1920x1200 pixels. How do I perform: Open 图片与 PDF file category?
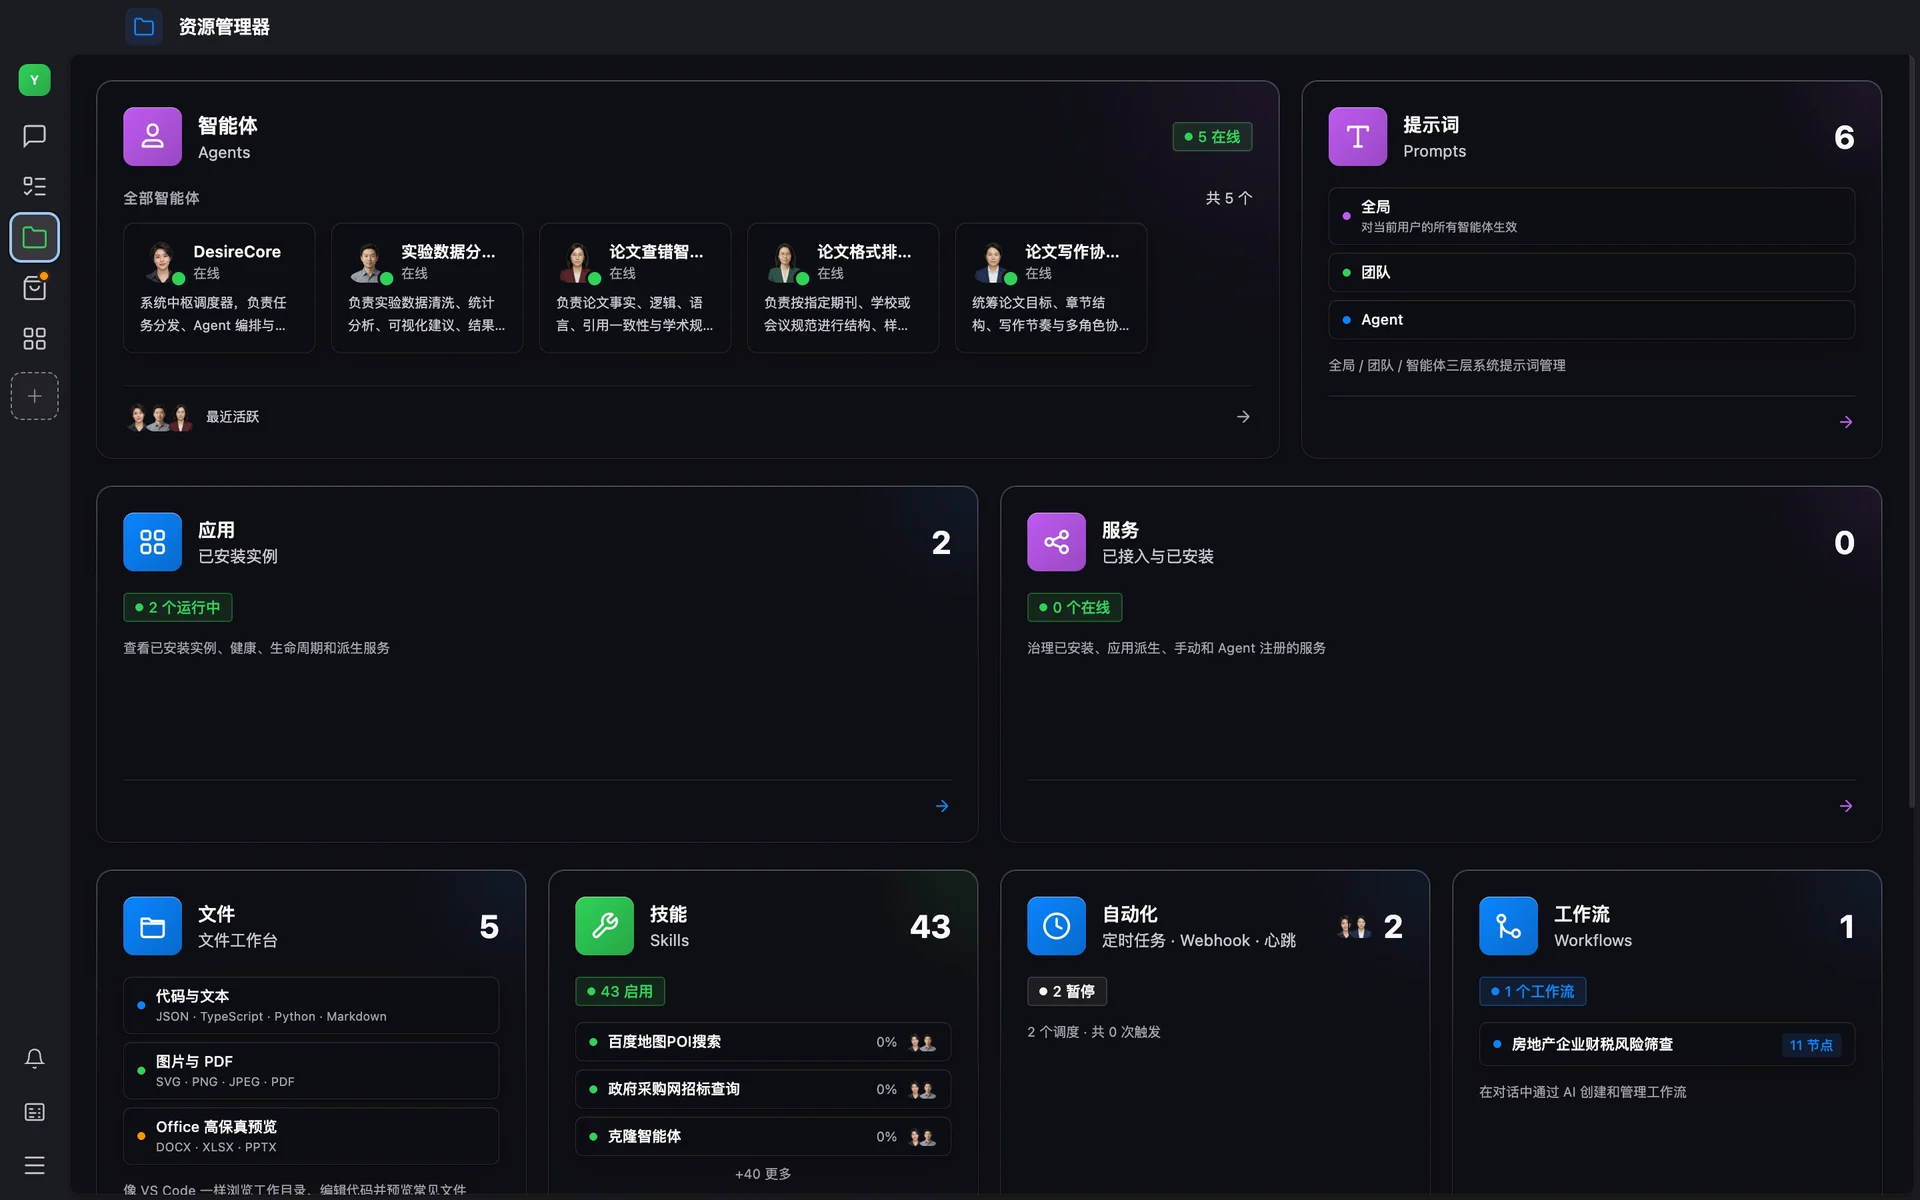point(311,1071)
